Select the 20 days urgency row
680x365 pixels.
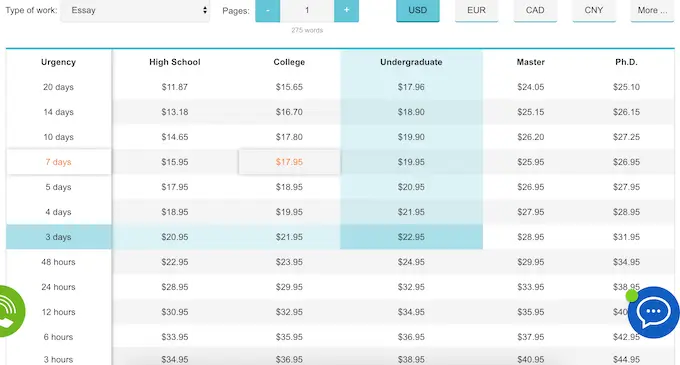click(x=59, y=87)
